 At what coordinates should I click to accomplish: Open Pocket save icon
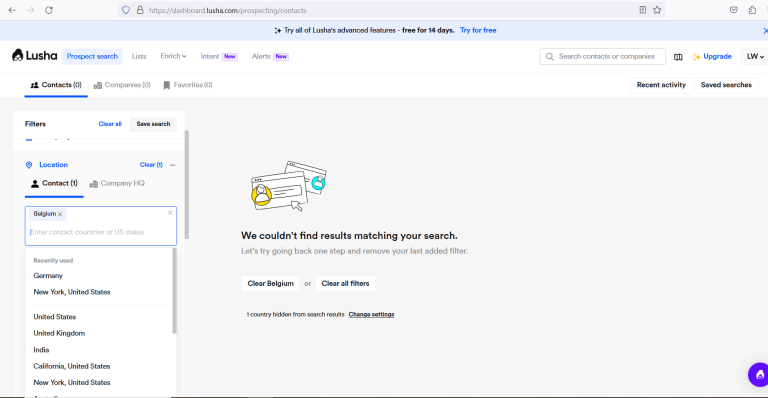coord(733,10)
